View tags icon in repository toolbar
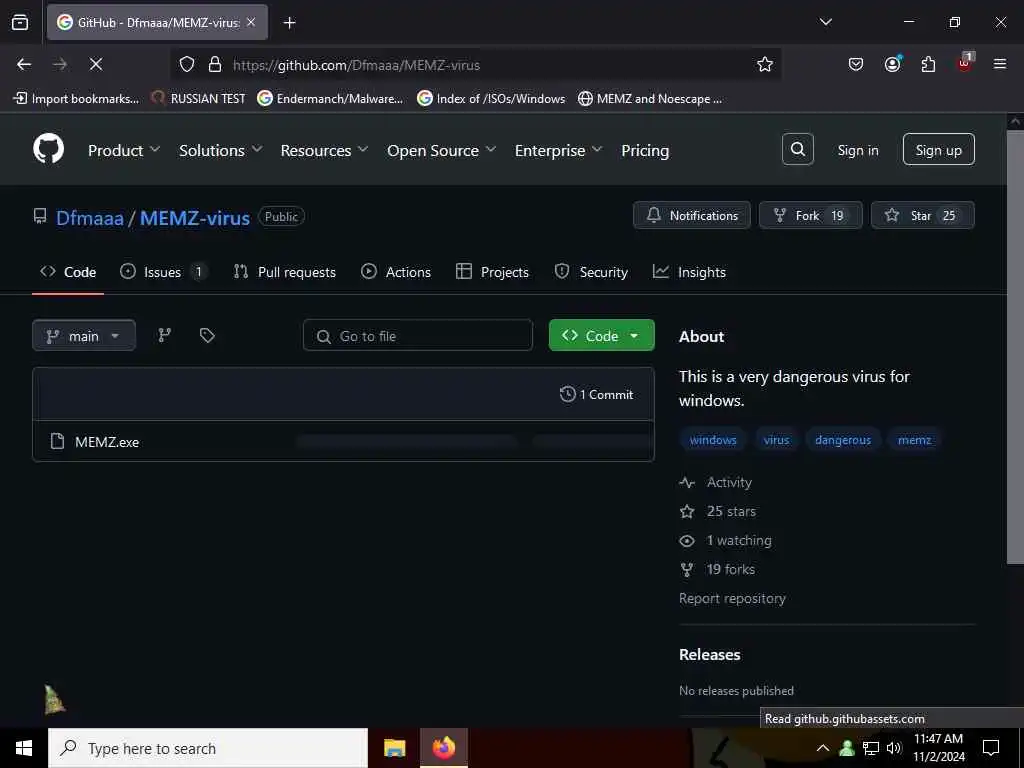The image size is (1024, 768). coord(207,335)
